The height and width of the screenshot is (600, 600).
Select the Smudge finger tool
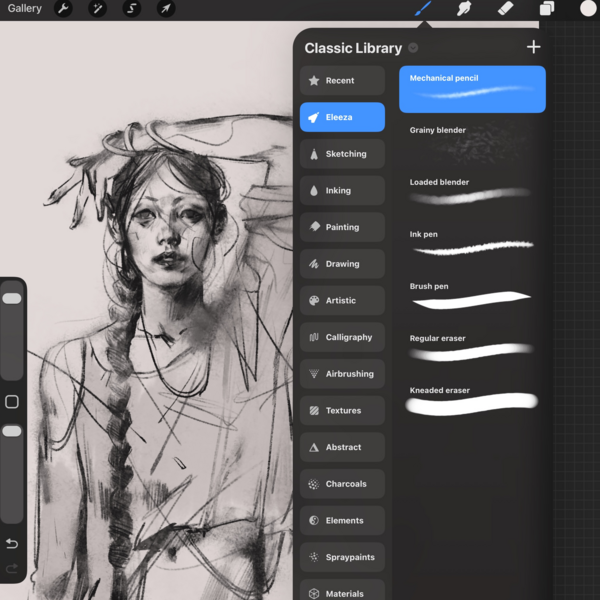point(464,8)
